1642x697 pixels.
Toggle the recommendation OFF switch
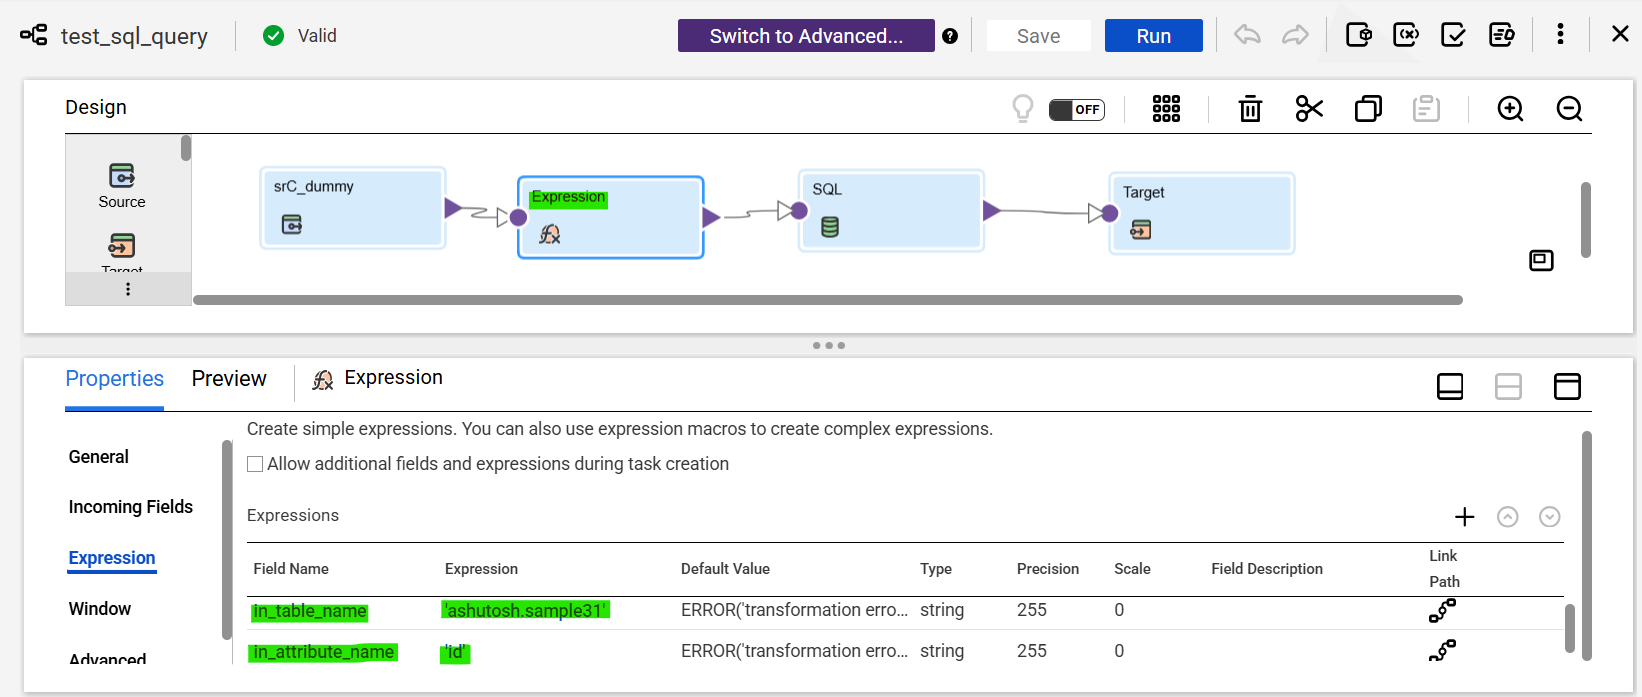[x=1076, y=109]
